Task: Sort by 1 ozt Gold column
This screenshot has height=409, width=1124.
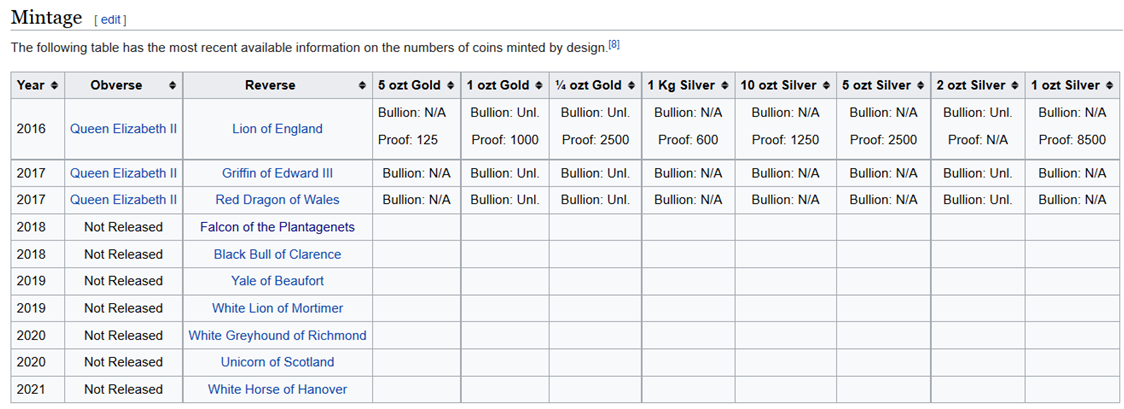Action: (539, 86)
